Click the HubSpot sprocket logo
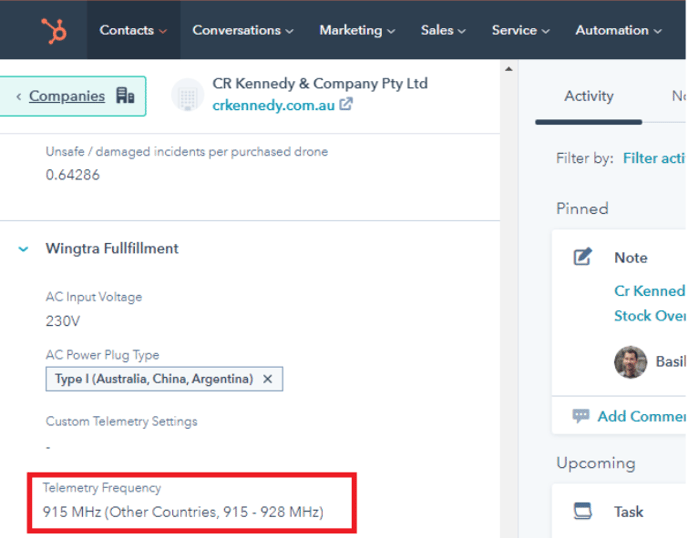Image resolution: width=688 pixels, height=538 pixels. pyautogui.click(x=54, y=30)
